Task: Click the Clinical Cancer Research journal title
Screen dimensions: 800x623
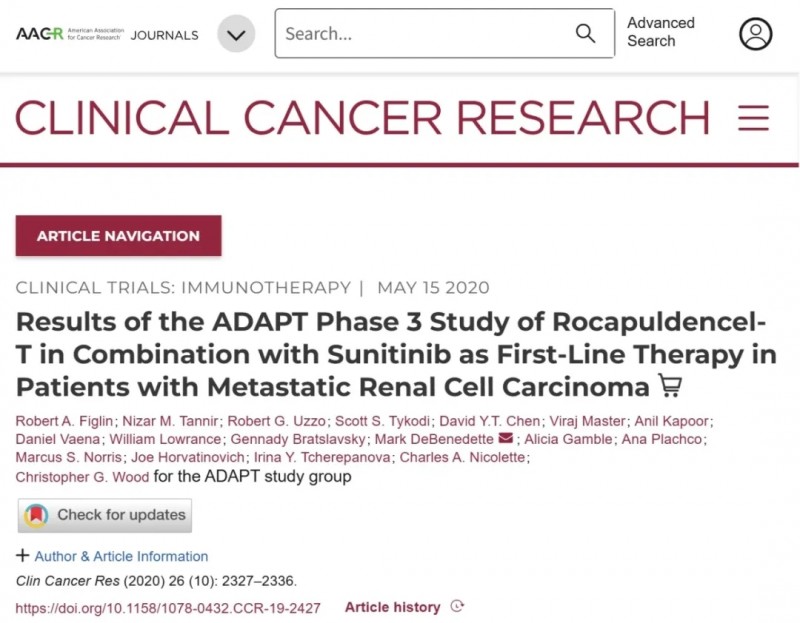Action: [x=362, y=118]
